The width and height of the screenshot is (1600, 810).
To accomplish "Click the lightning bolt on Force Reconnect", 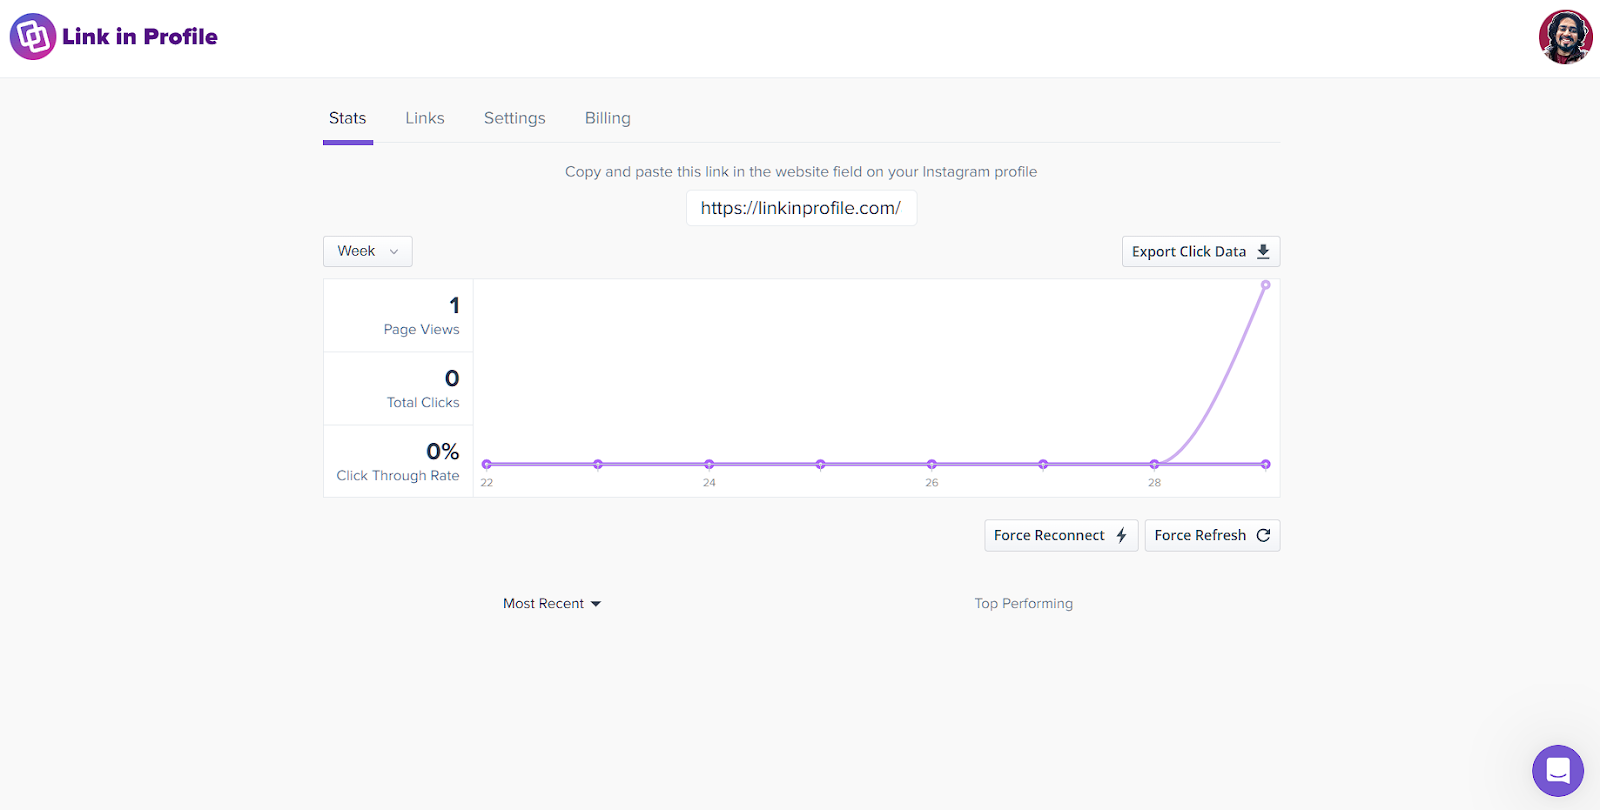I will (x=1122, y=536).
